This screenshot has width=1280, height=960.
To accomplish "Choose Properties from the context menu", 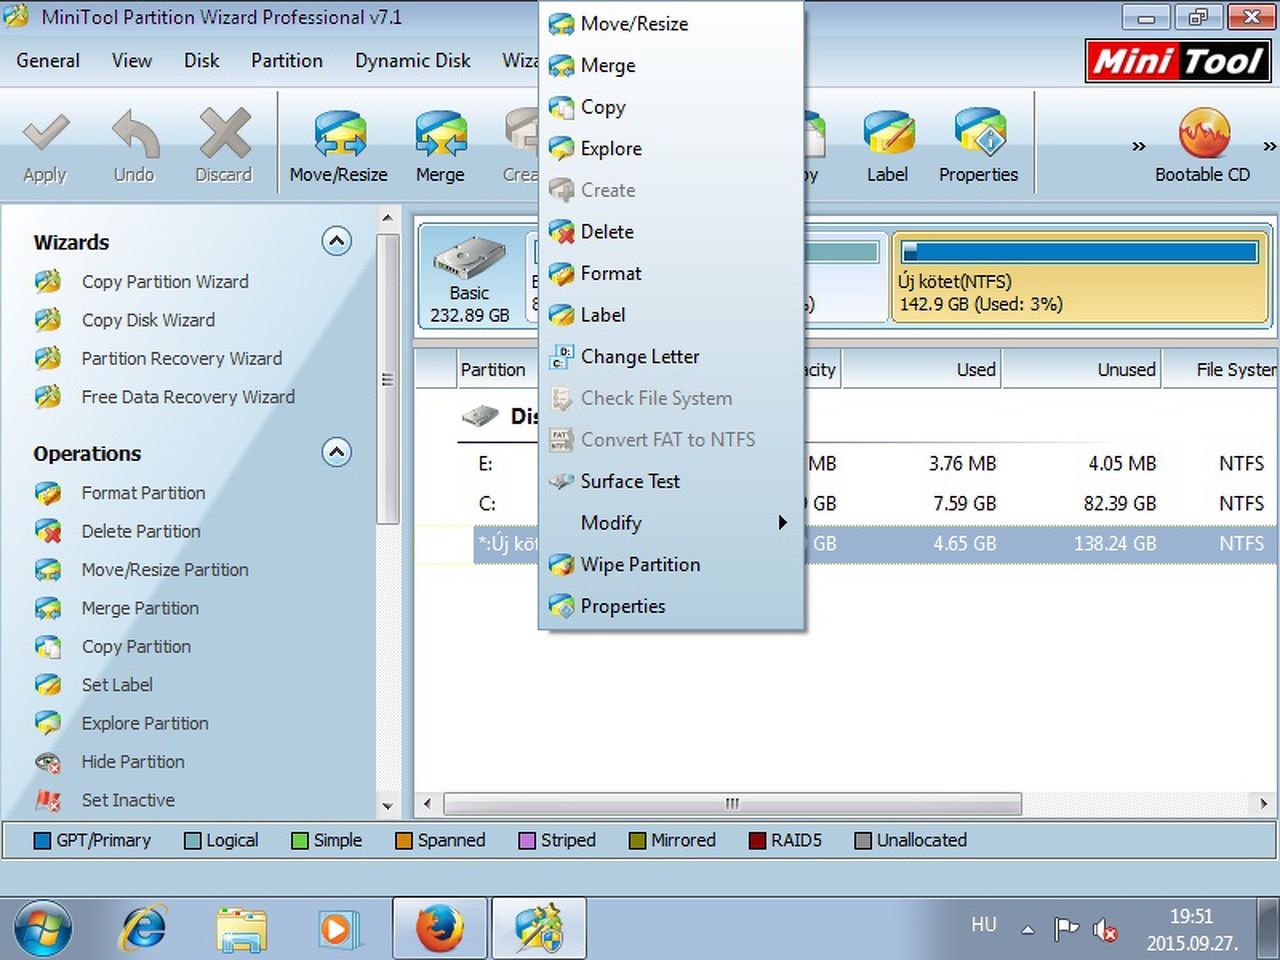I will [672, 607].
